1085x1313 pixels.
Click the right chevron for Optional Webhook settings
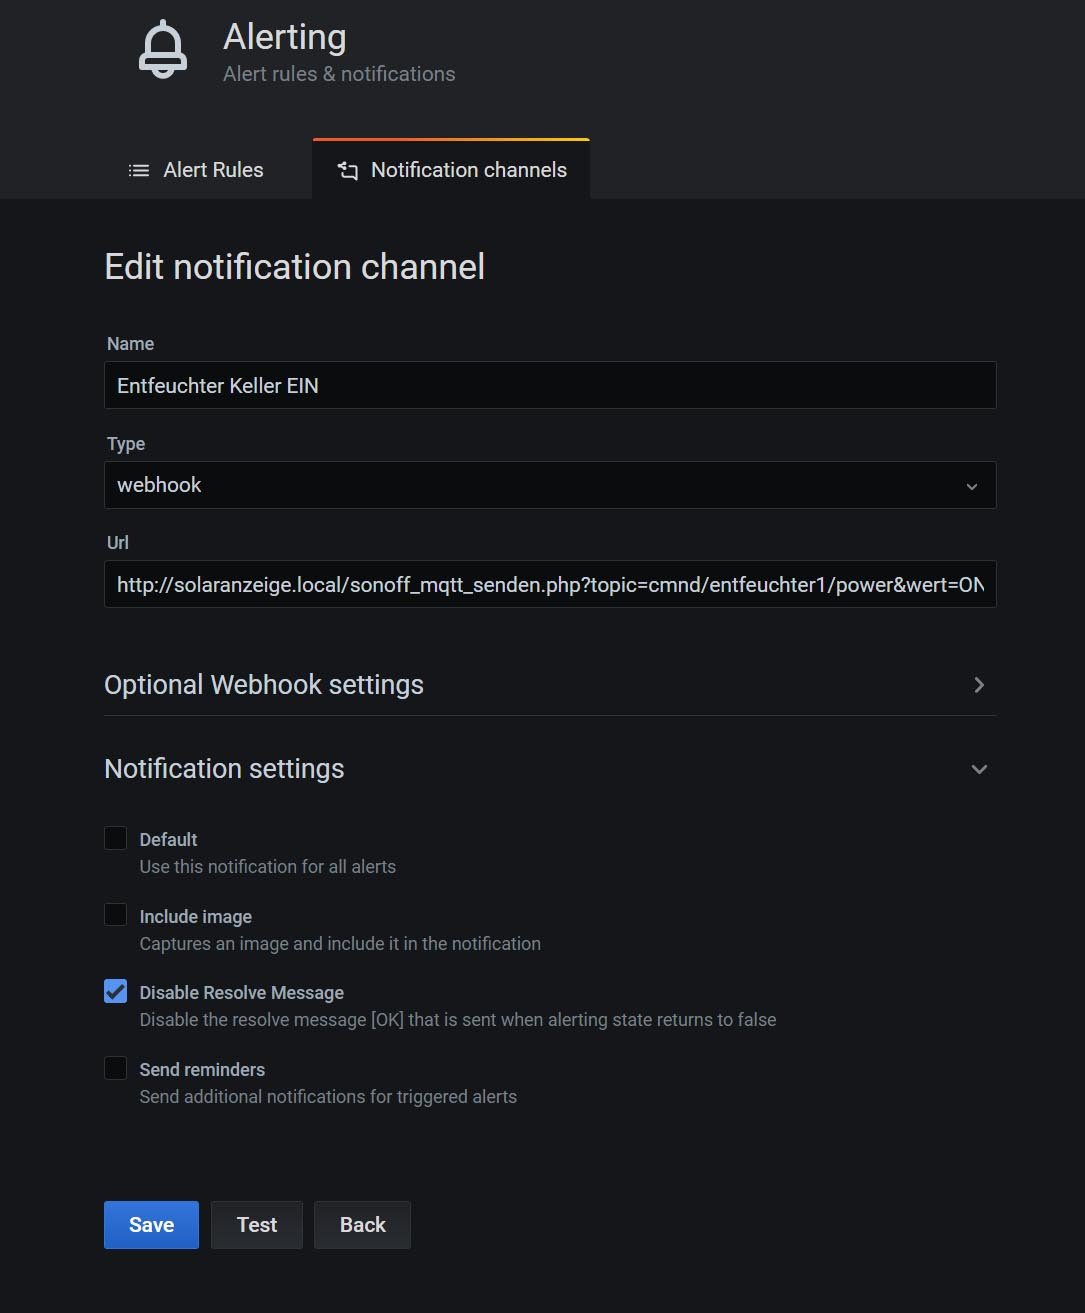click(979, 685)
